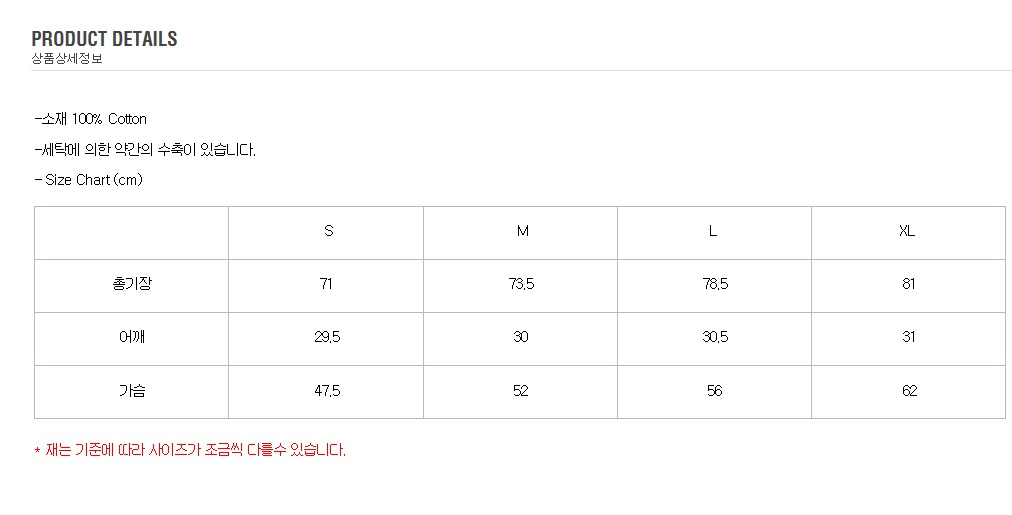Click the 어깨 value 31 for size XL
This screenshot has height=515, width=1012.
908,337
